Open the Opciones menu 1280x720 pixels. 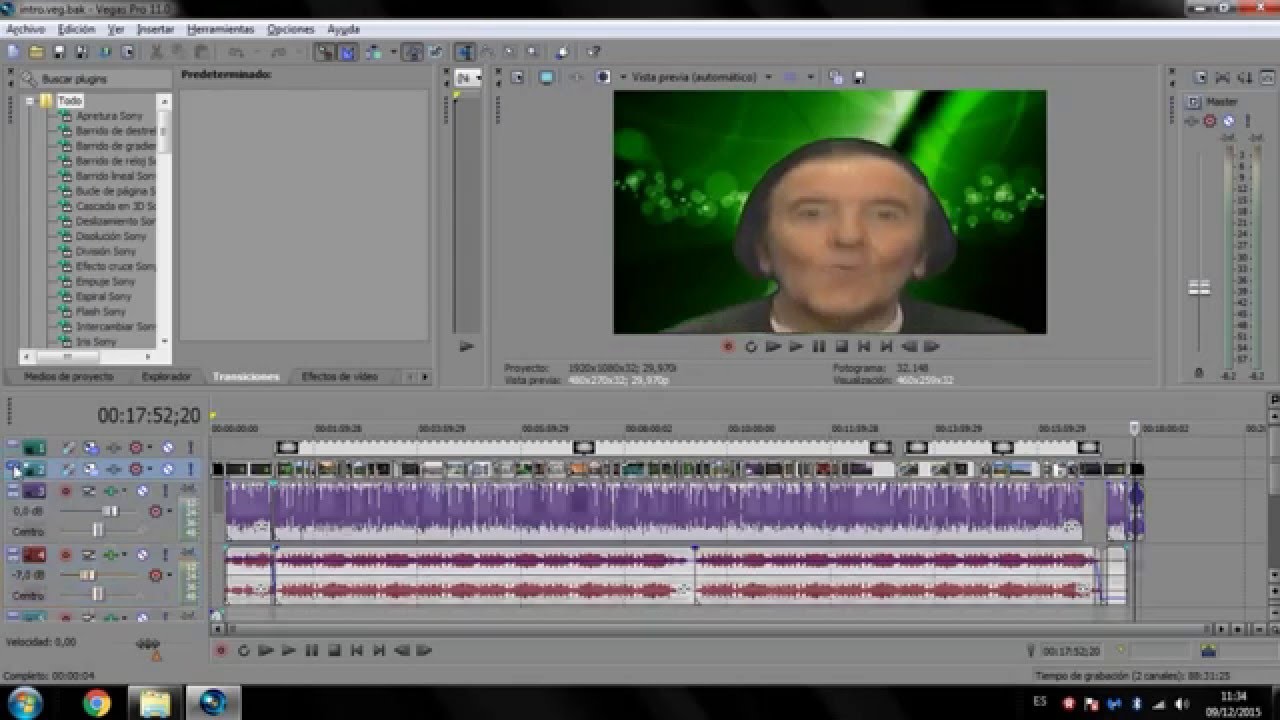[291, 29]
